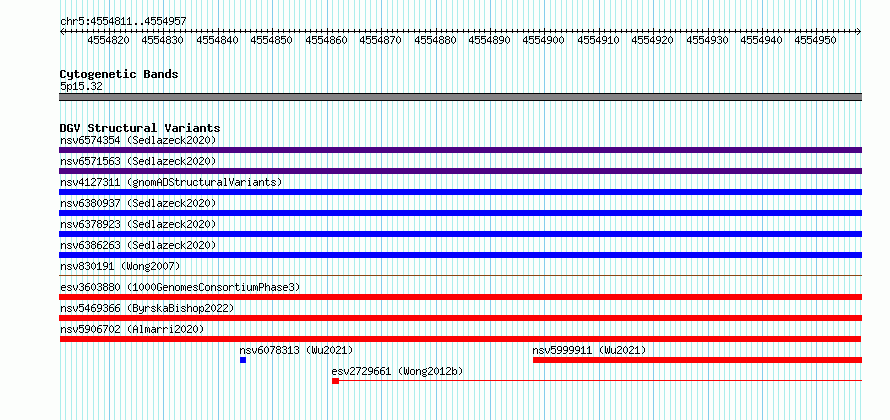Click ruler position 4554920
Viewport: 890px width, 420px height.
(x=652, y=40)
